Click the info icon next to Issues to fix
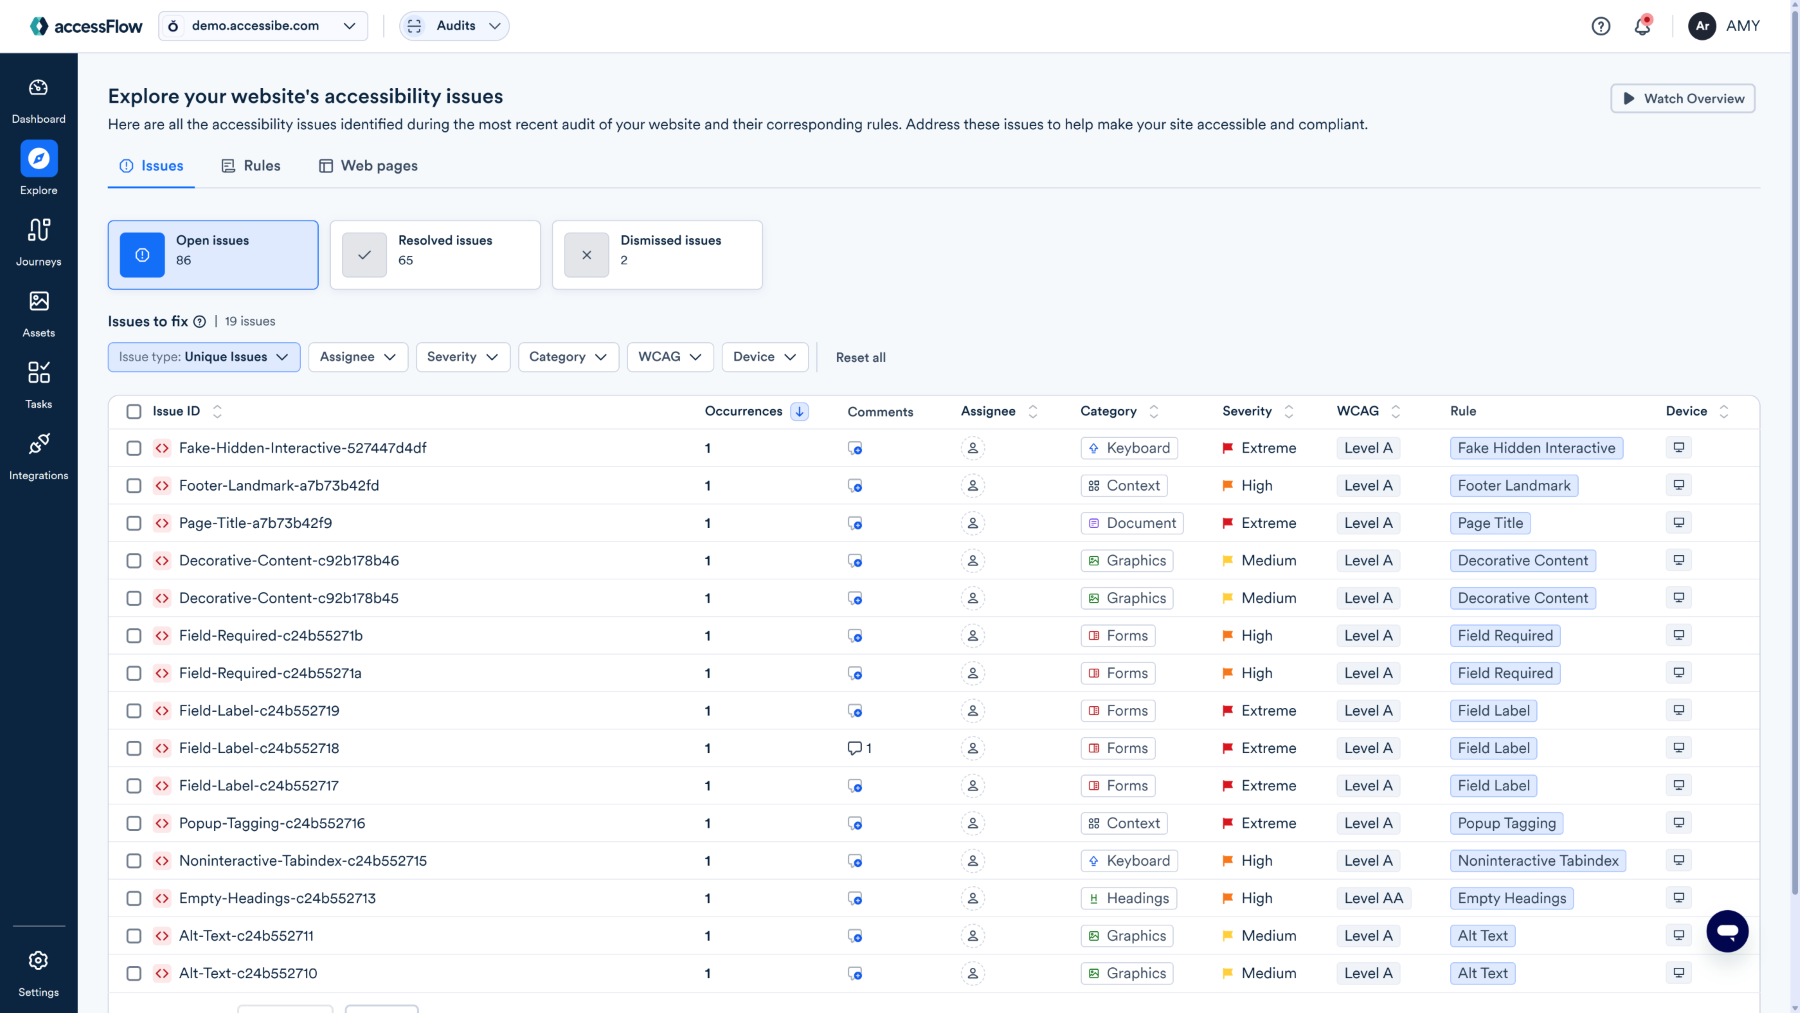Viewport: 1800px width, 1013px height. point(200,322)
